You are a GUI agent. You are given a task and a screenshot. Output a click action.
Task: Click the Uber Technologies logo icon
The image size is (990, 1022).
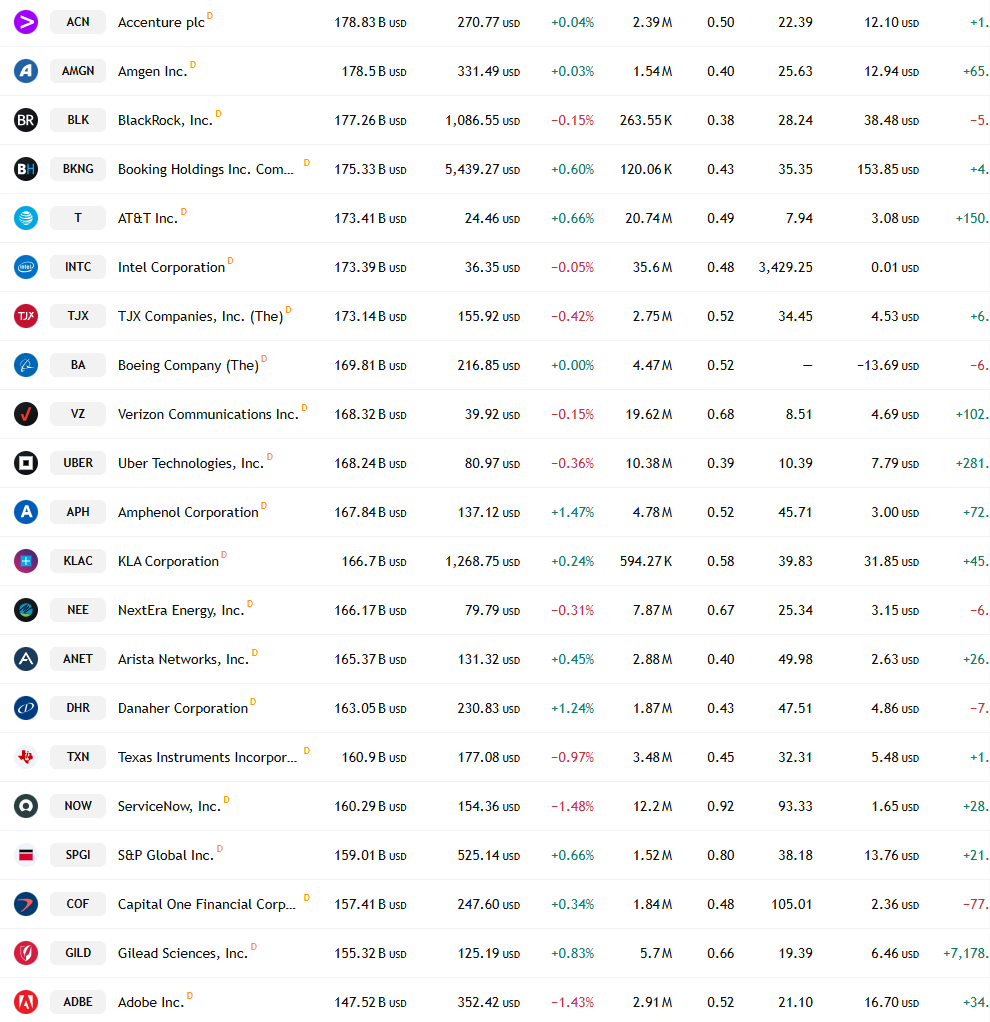[26, 463]
